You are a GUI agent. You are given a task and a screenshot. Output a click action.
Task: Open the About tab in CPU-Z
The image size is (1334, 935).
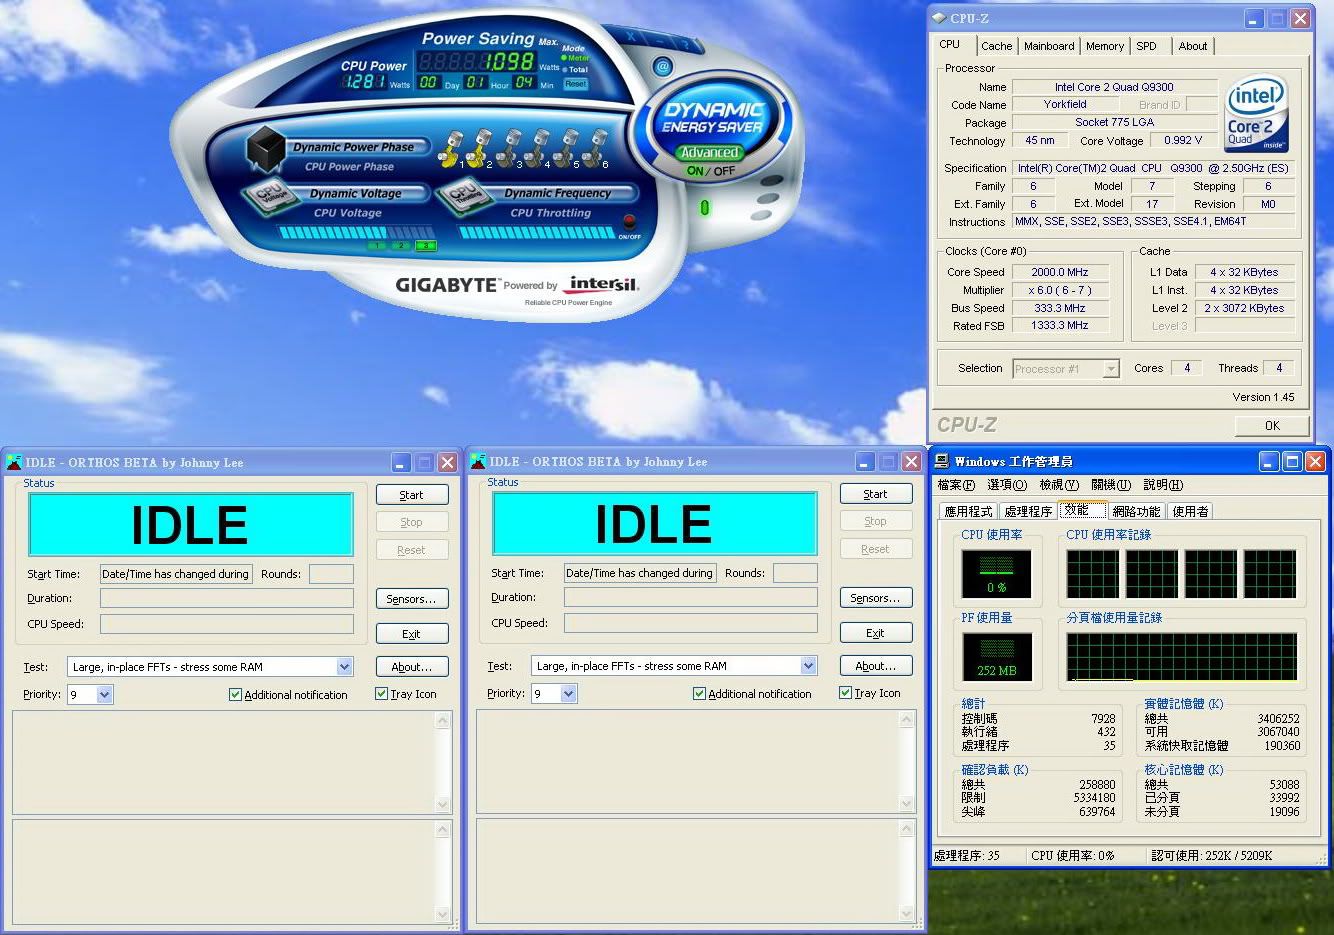(1193, 46)
